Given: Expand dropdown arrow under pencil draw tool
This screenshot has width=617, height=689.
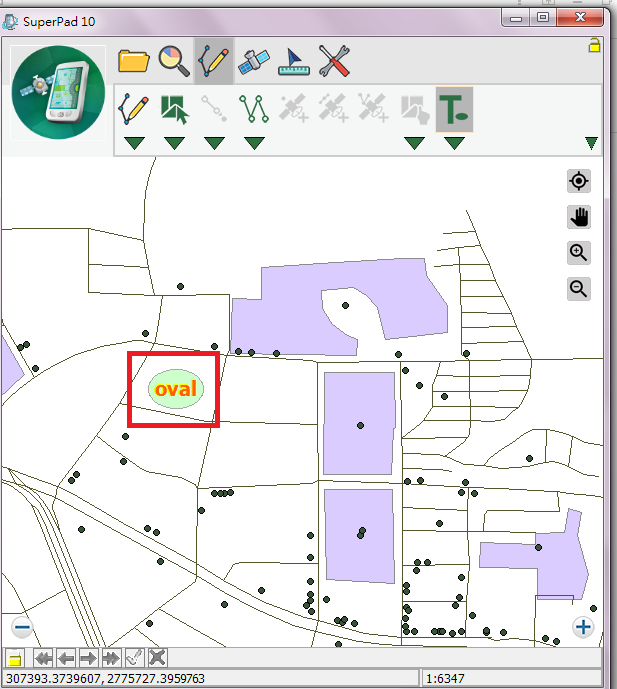Looking at the screenshot, I should pos(134,143).
